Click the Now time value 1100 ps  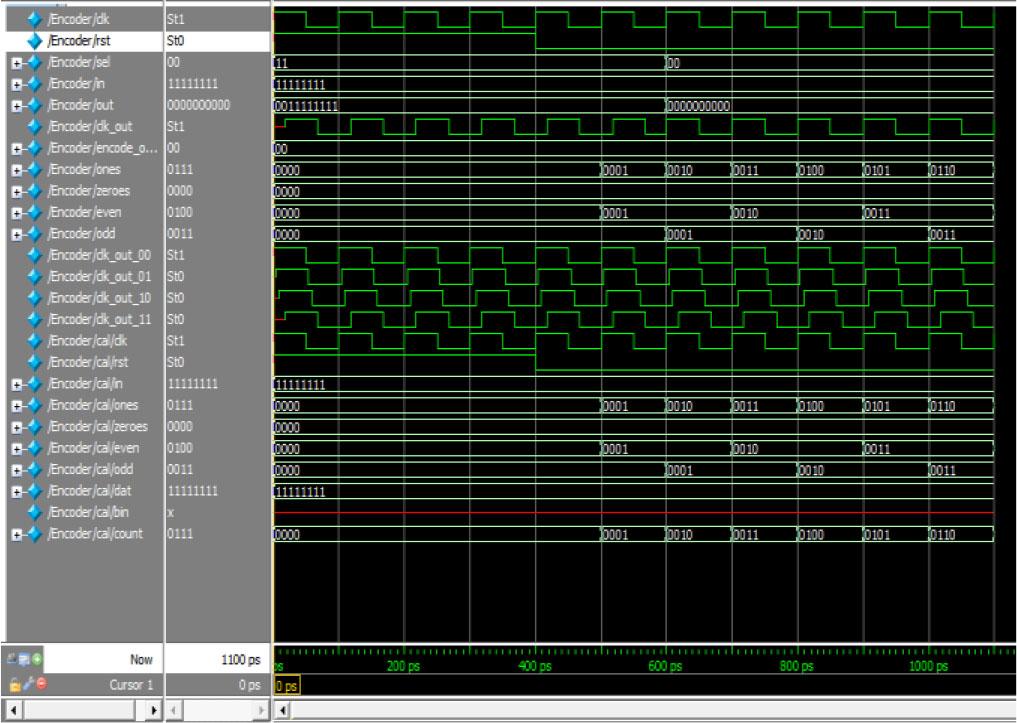pyautogui.click(x=240, y=660)
